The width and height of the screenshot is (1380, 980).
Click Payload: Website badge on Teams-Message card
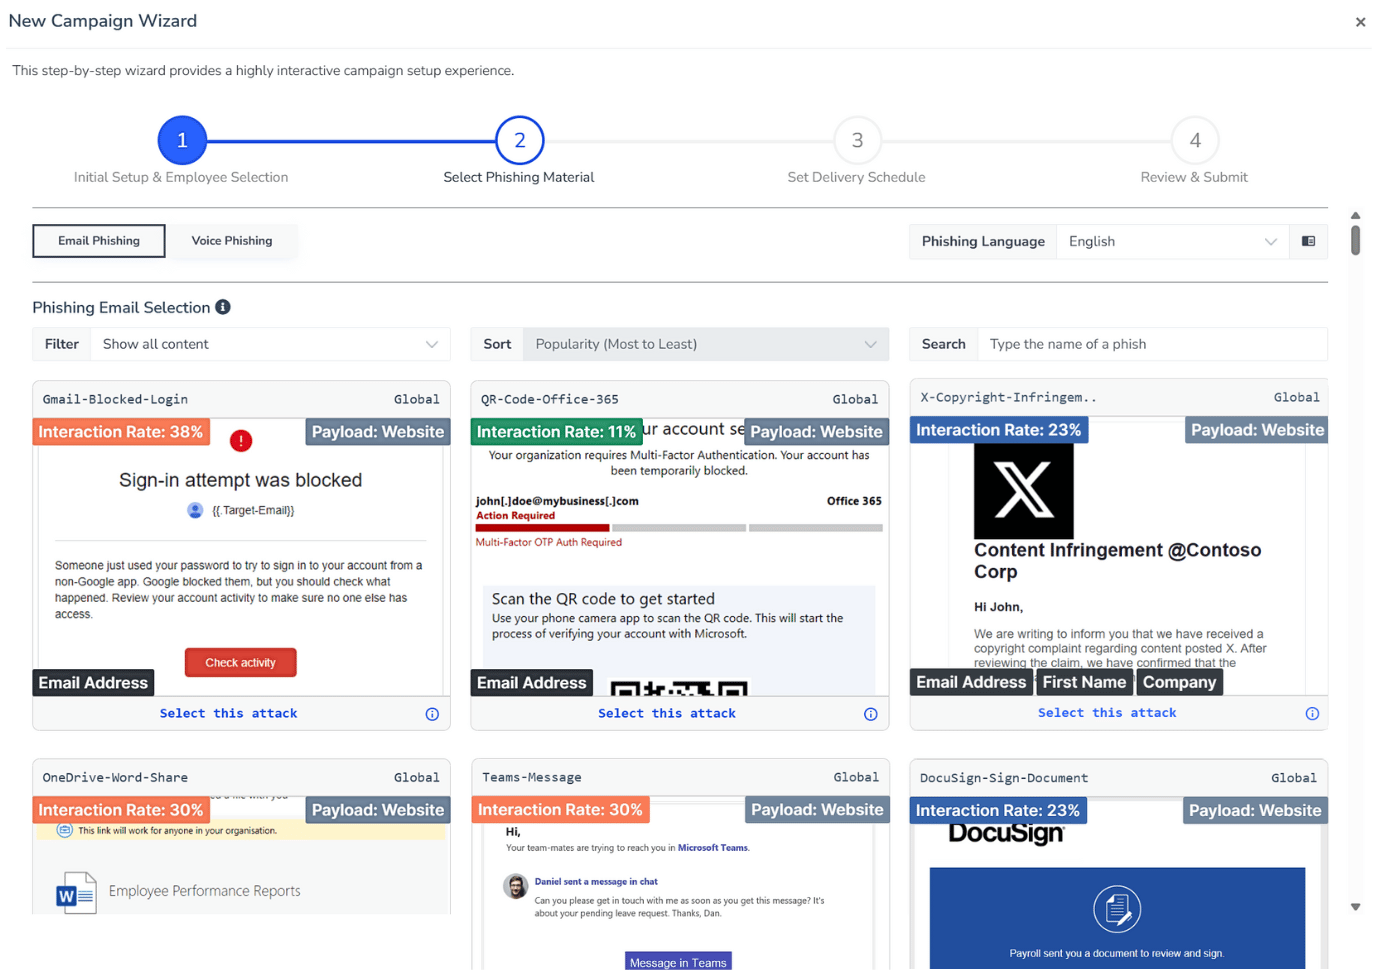817,810
